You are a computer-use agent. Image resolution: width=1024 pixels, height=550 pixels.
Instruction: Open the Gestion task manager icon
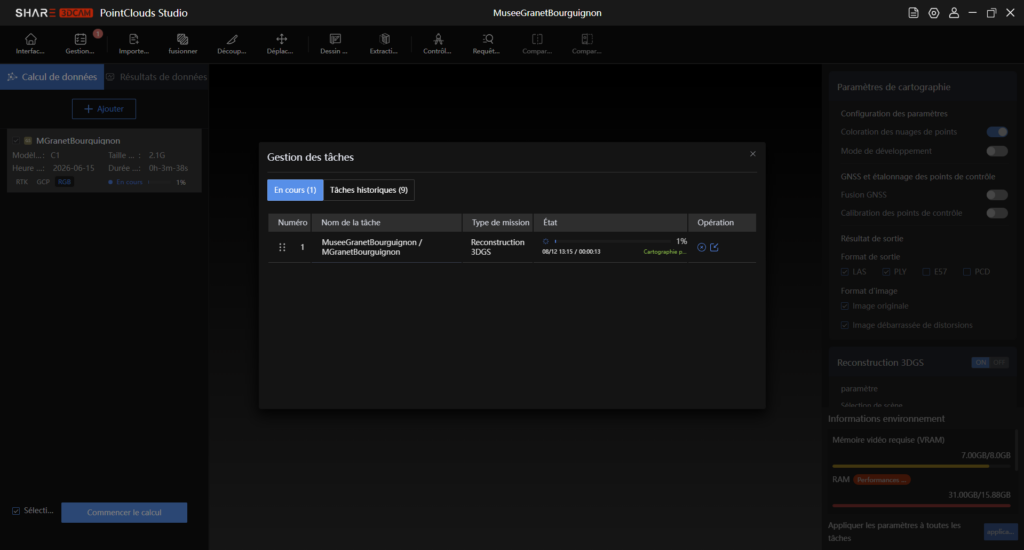tap(80, 39)
